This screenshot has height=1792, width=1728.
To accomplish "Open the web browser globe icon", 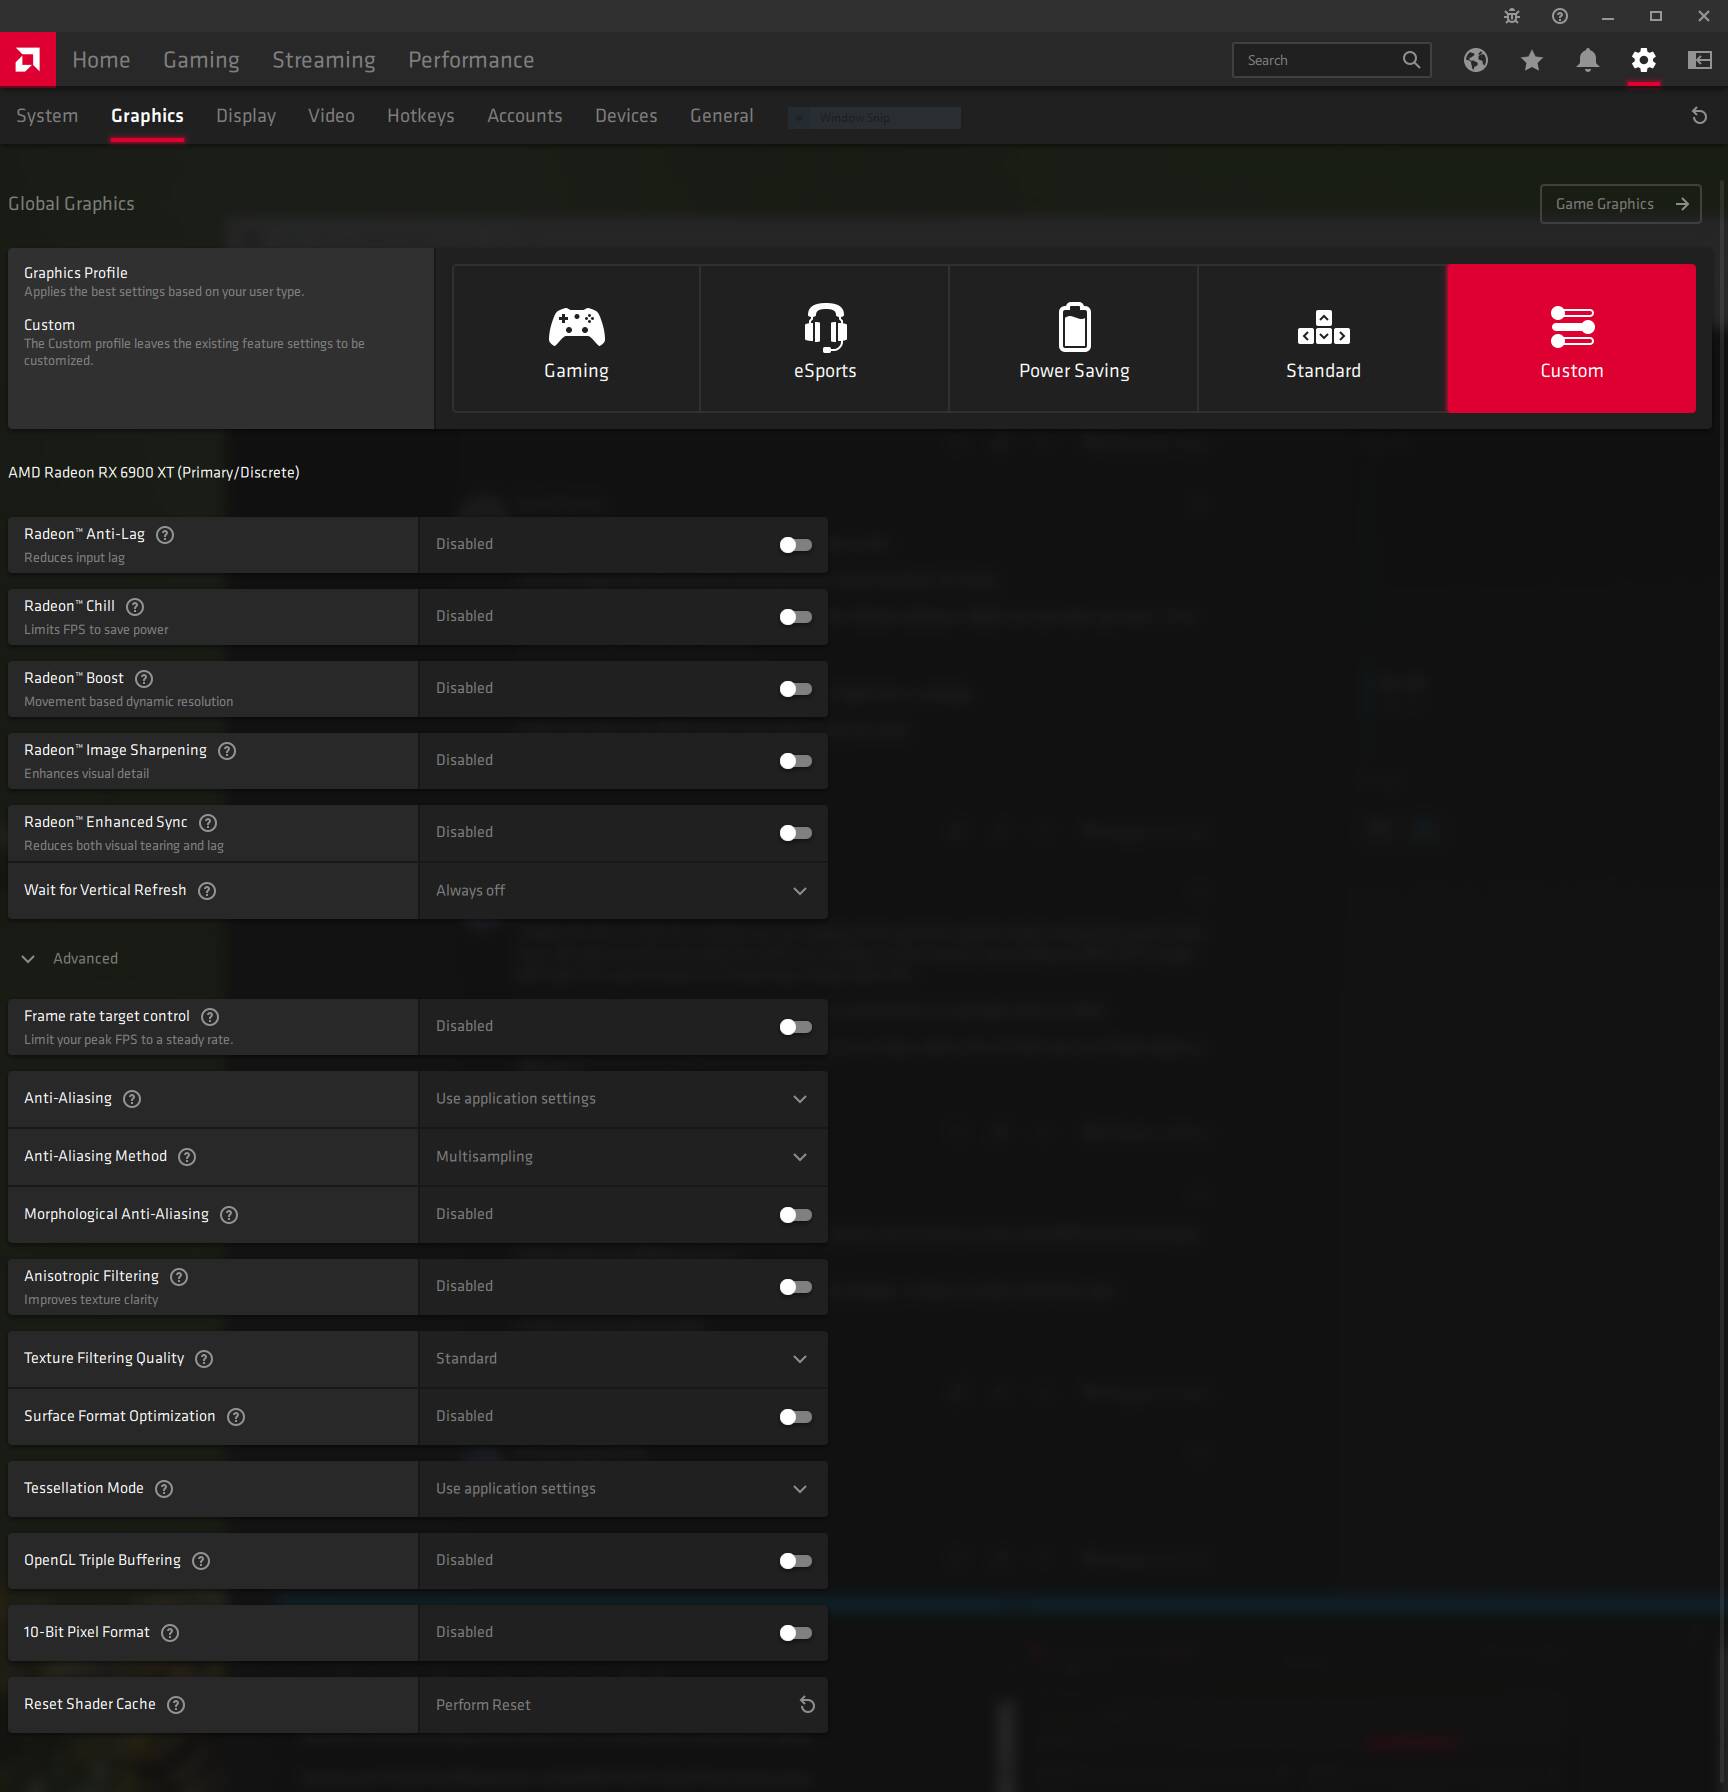I will pos(1476,60).
